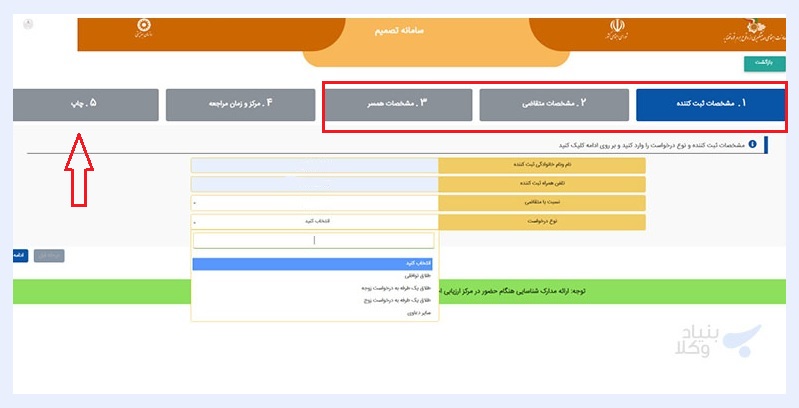Click the نوع درخواست label
Screen dimensions: 799x408
(x=542, y=222)
